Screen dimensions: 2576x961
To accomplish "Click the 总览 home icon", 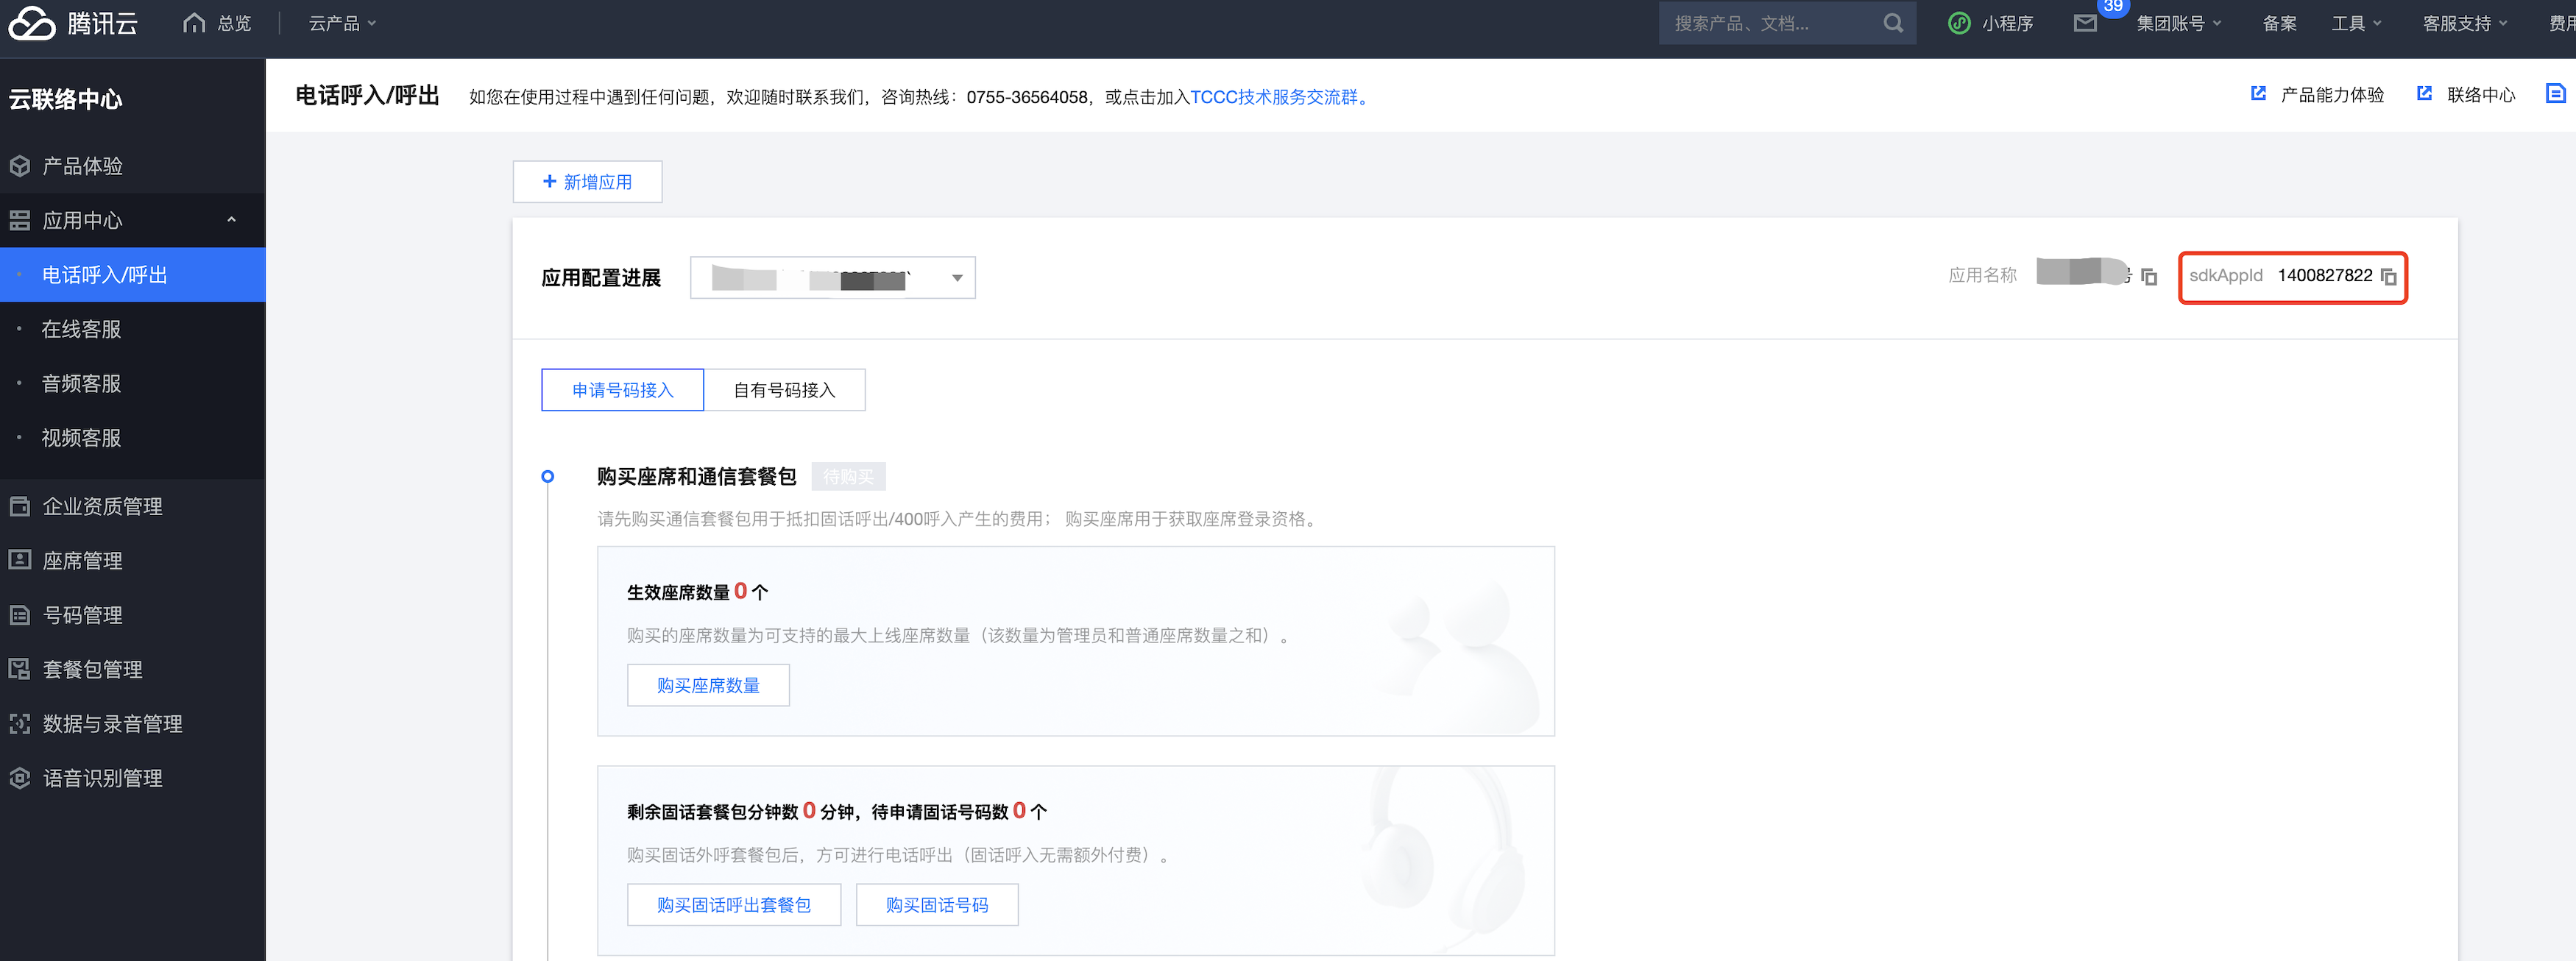I will tap(194, 23).
